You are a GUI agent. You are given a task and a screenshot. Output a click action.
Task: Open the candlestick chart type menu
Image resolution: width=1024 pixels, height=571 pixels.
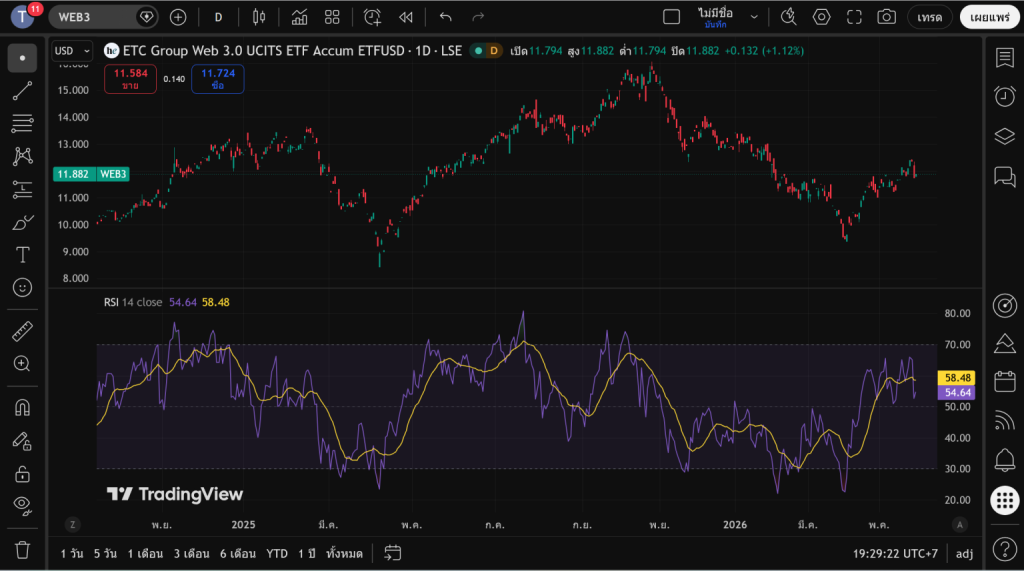click(x=259, y=17)
